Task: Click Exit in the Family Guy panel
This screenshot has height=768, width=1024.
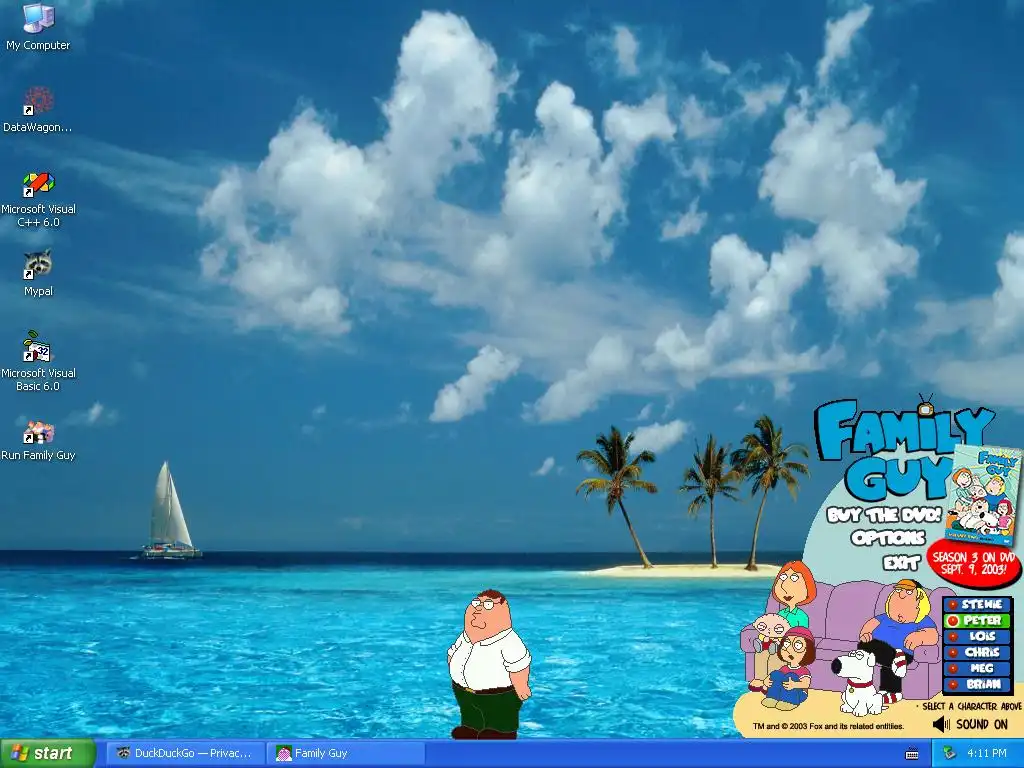Action: click(x=901, y=562)
